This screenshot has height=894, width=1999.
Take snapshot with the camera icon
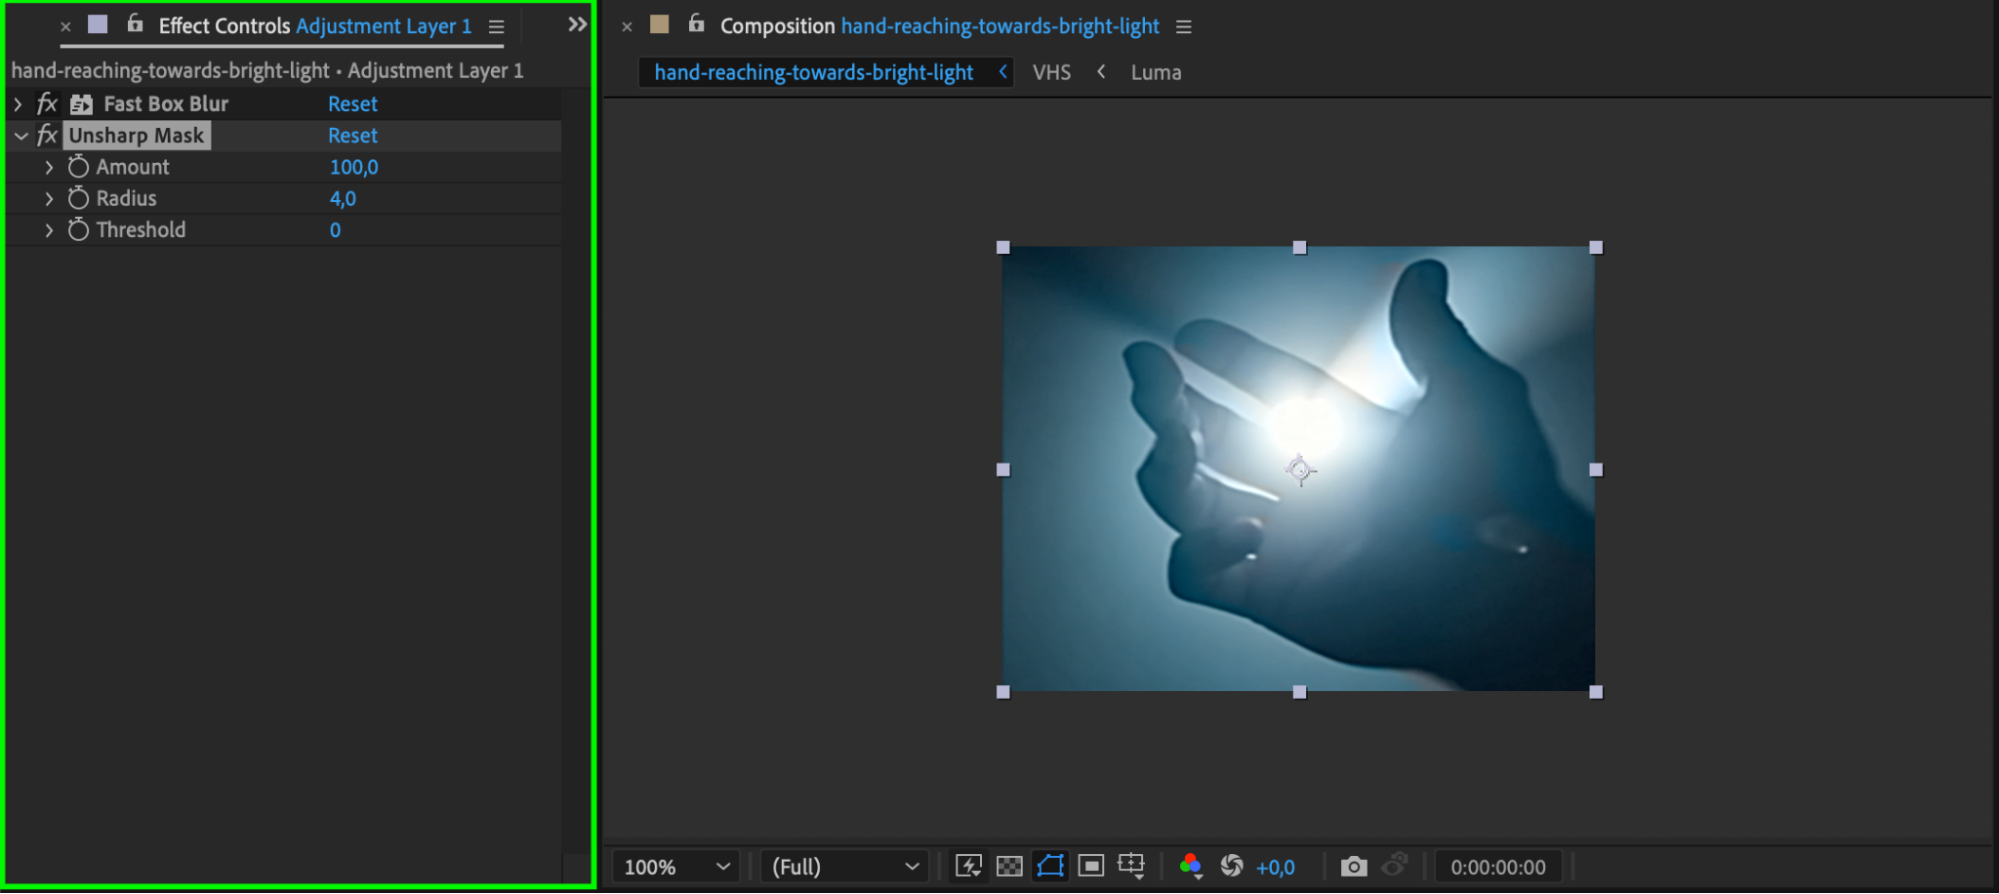(x=1353, y=866)
